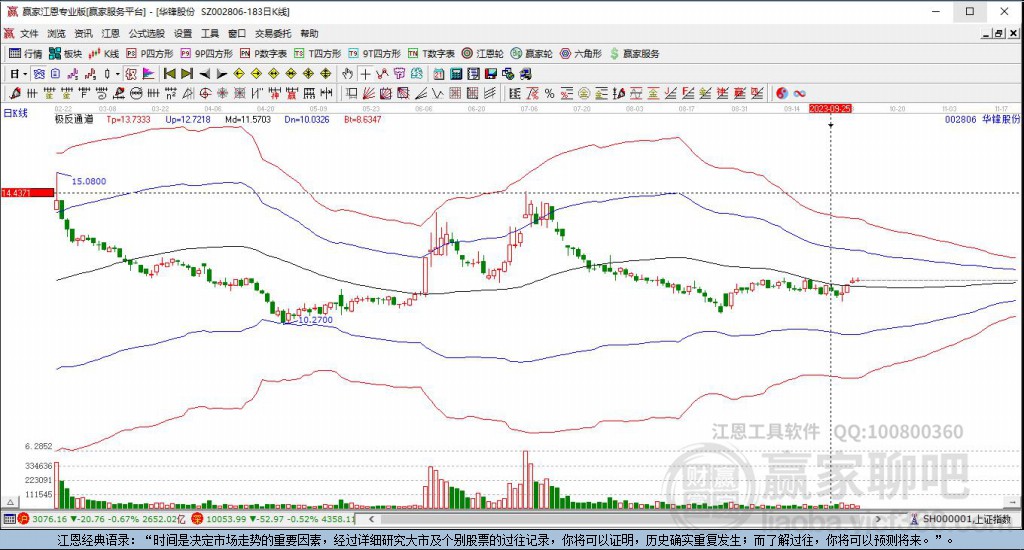Click the black left arrow step icon
Viewport: 1024px width, 550px height.
click(204, 74)
